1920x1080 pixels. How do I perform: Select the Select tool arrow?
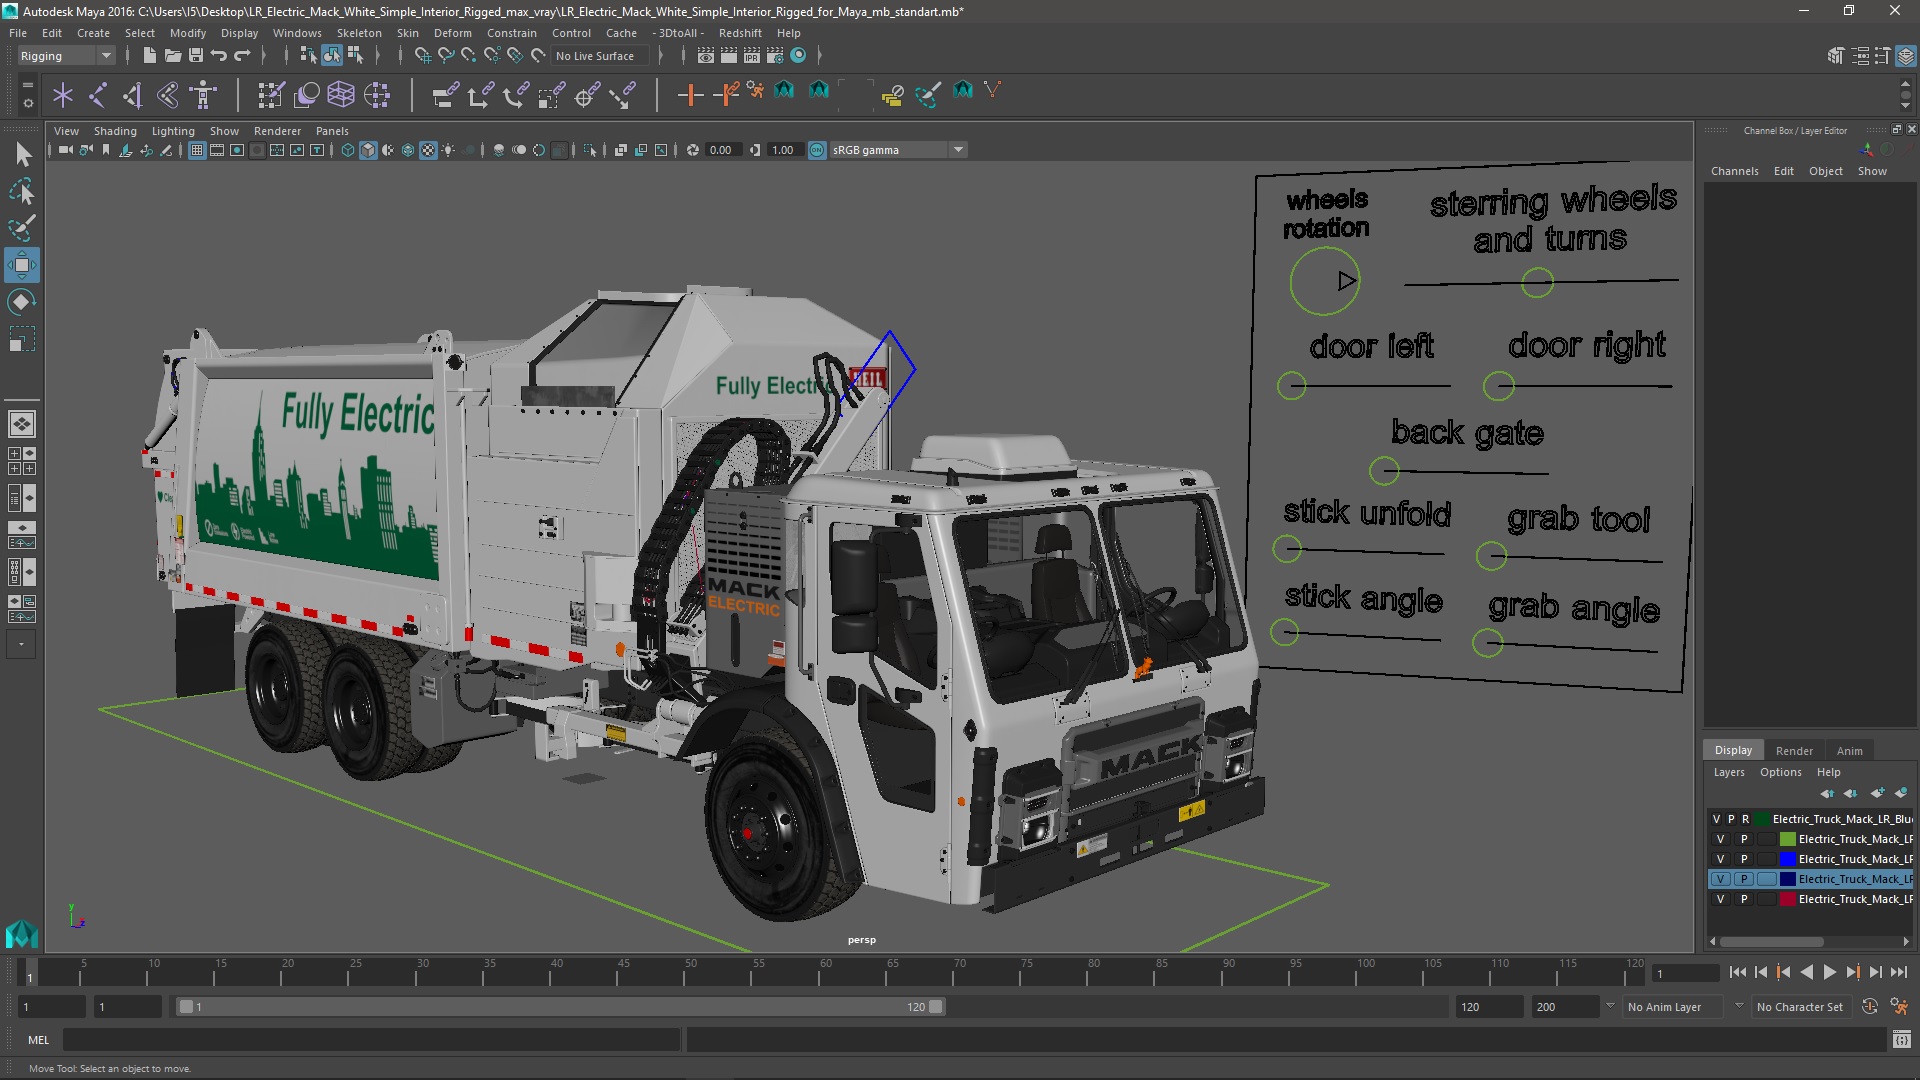[x=22, y=154]
